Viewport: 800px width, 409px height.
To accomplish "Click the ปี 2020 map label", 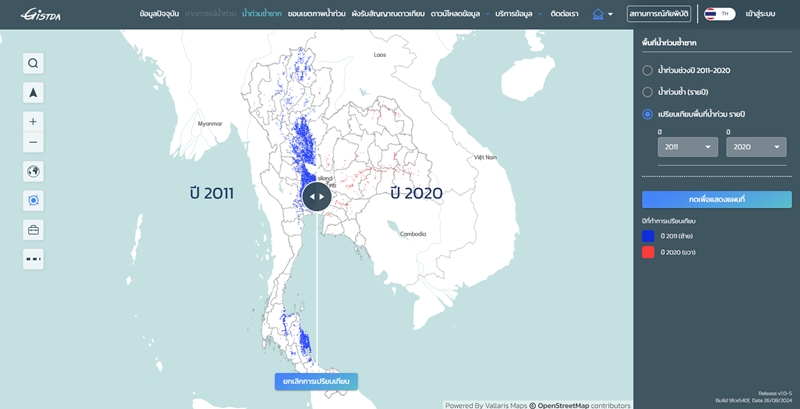I will coord(417,193).
